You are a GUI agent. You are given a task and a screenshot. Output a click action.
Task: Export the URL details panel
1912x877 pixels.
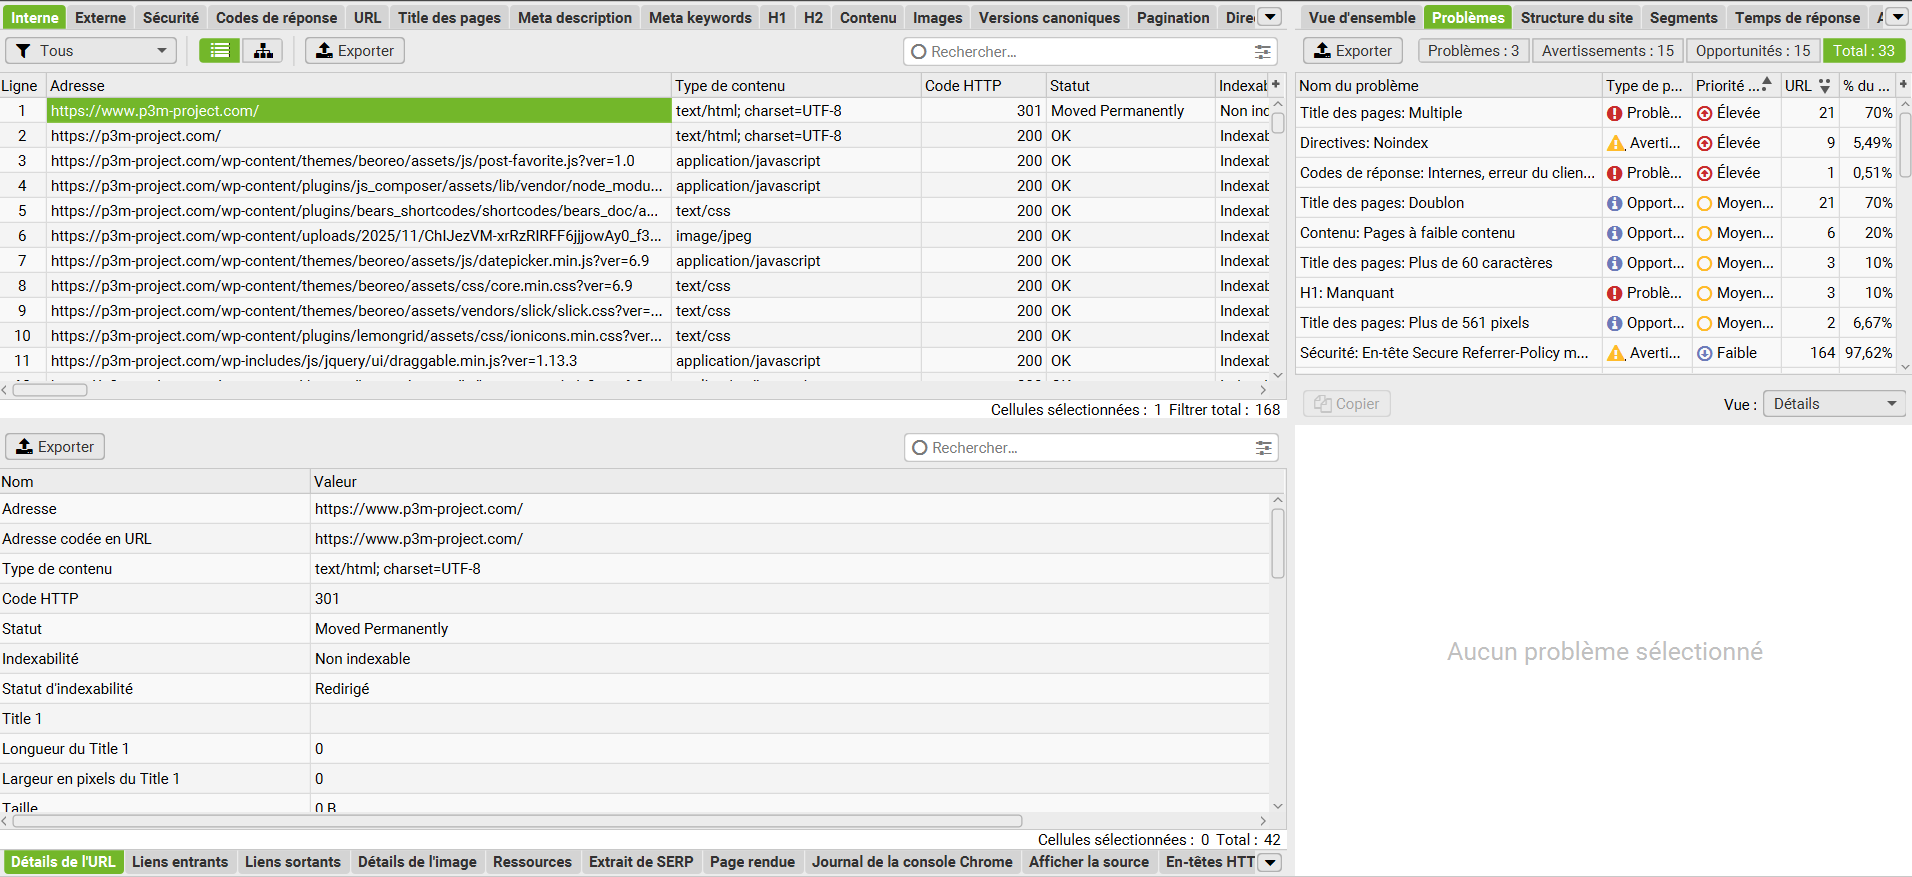click(x=55, y=447)
